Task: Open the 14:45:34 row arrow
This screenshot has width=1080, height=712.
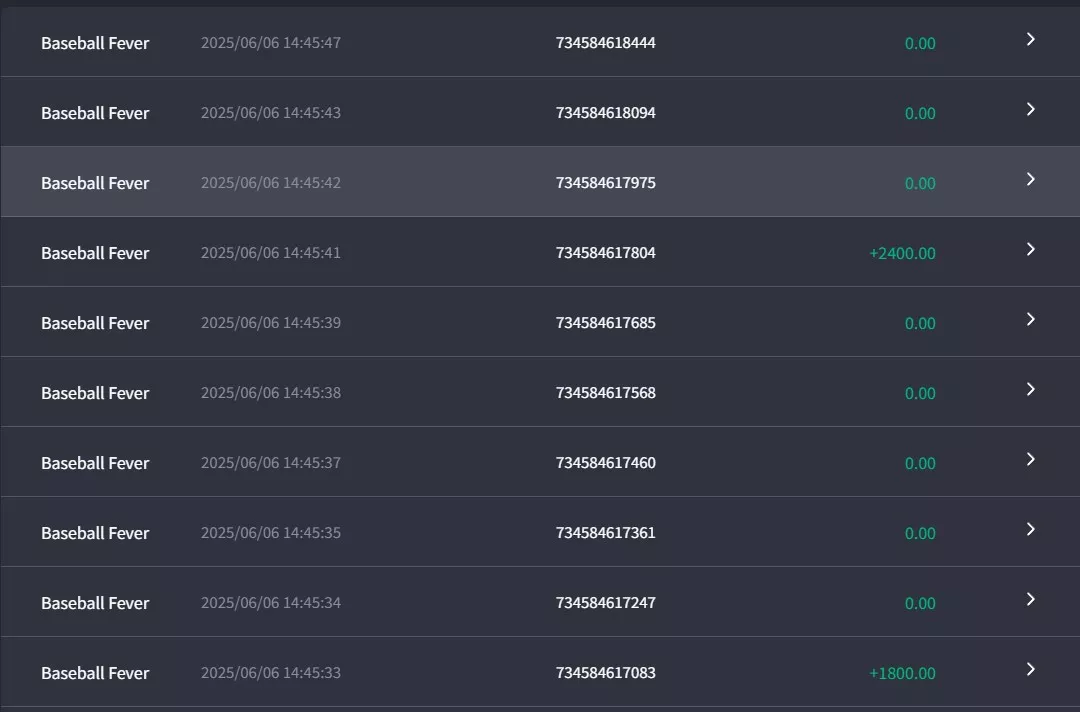Action: [1030, 599]
